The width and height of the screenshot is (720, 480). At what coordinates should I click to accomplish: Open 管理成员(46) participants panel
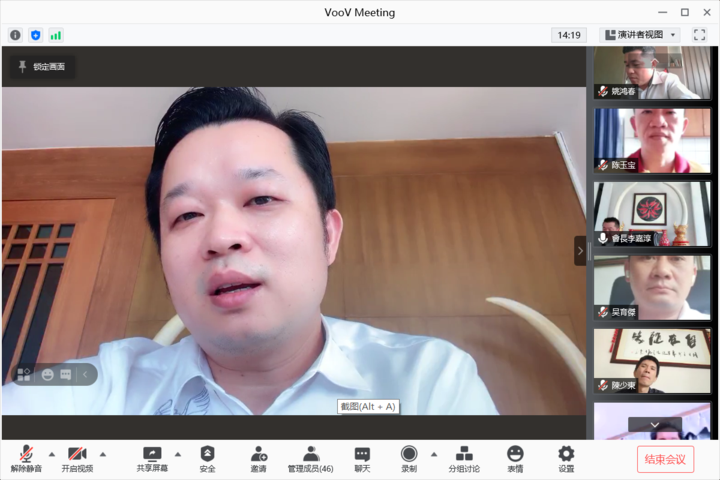(311, 459)
